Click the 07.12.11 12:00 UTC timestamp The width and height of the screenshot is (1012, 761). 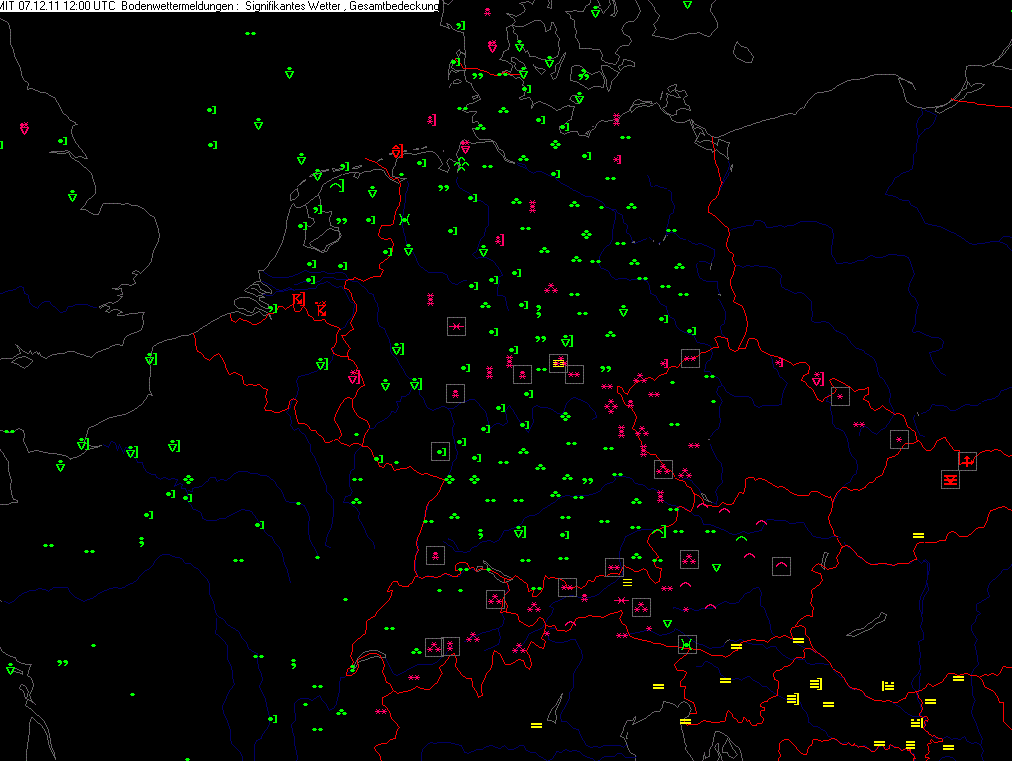click(66, 6)
